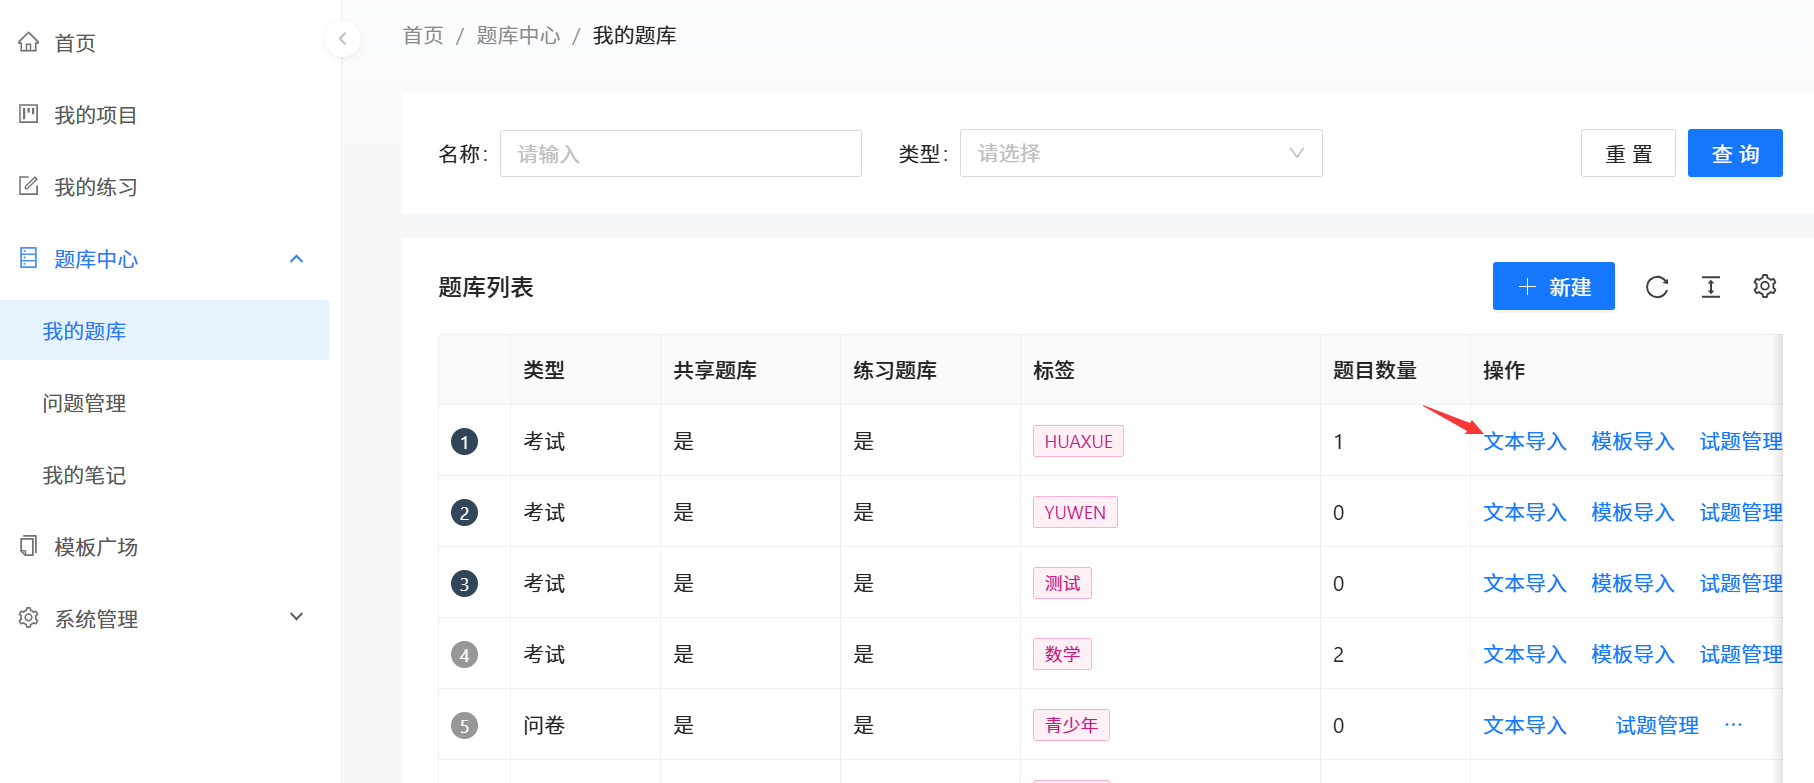Click the project icon beside 我的项目
This screenshot has width=1814, height=783.
coord(29,114)
